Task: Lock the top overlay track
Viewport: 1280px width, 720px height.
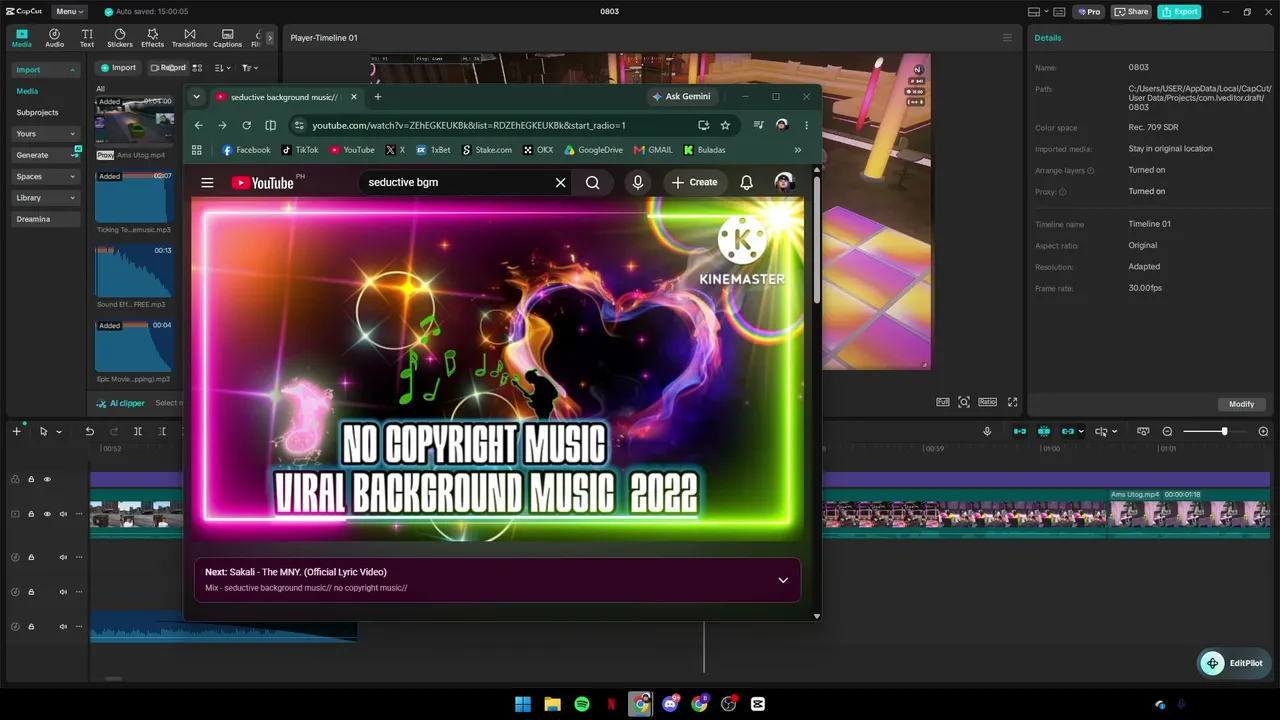Action: point(31,479)
